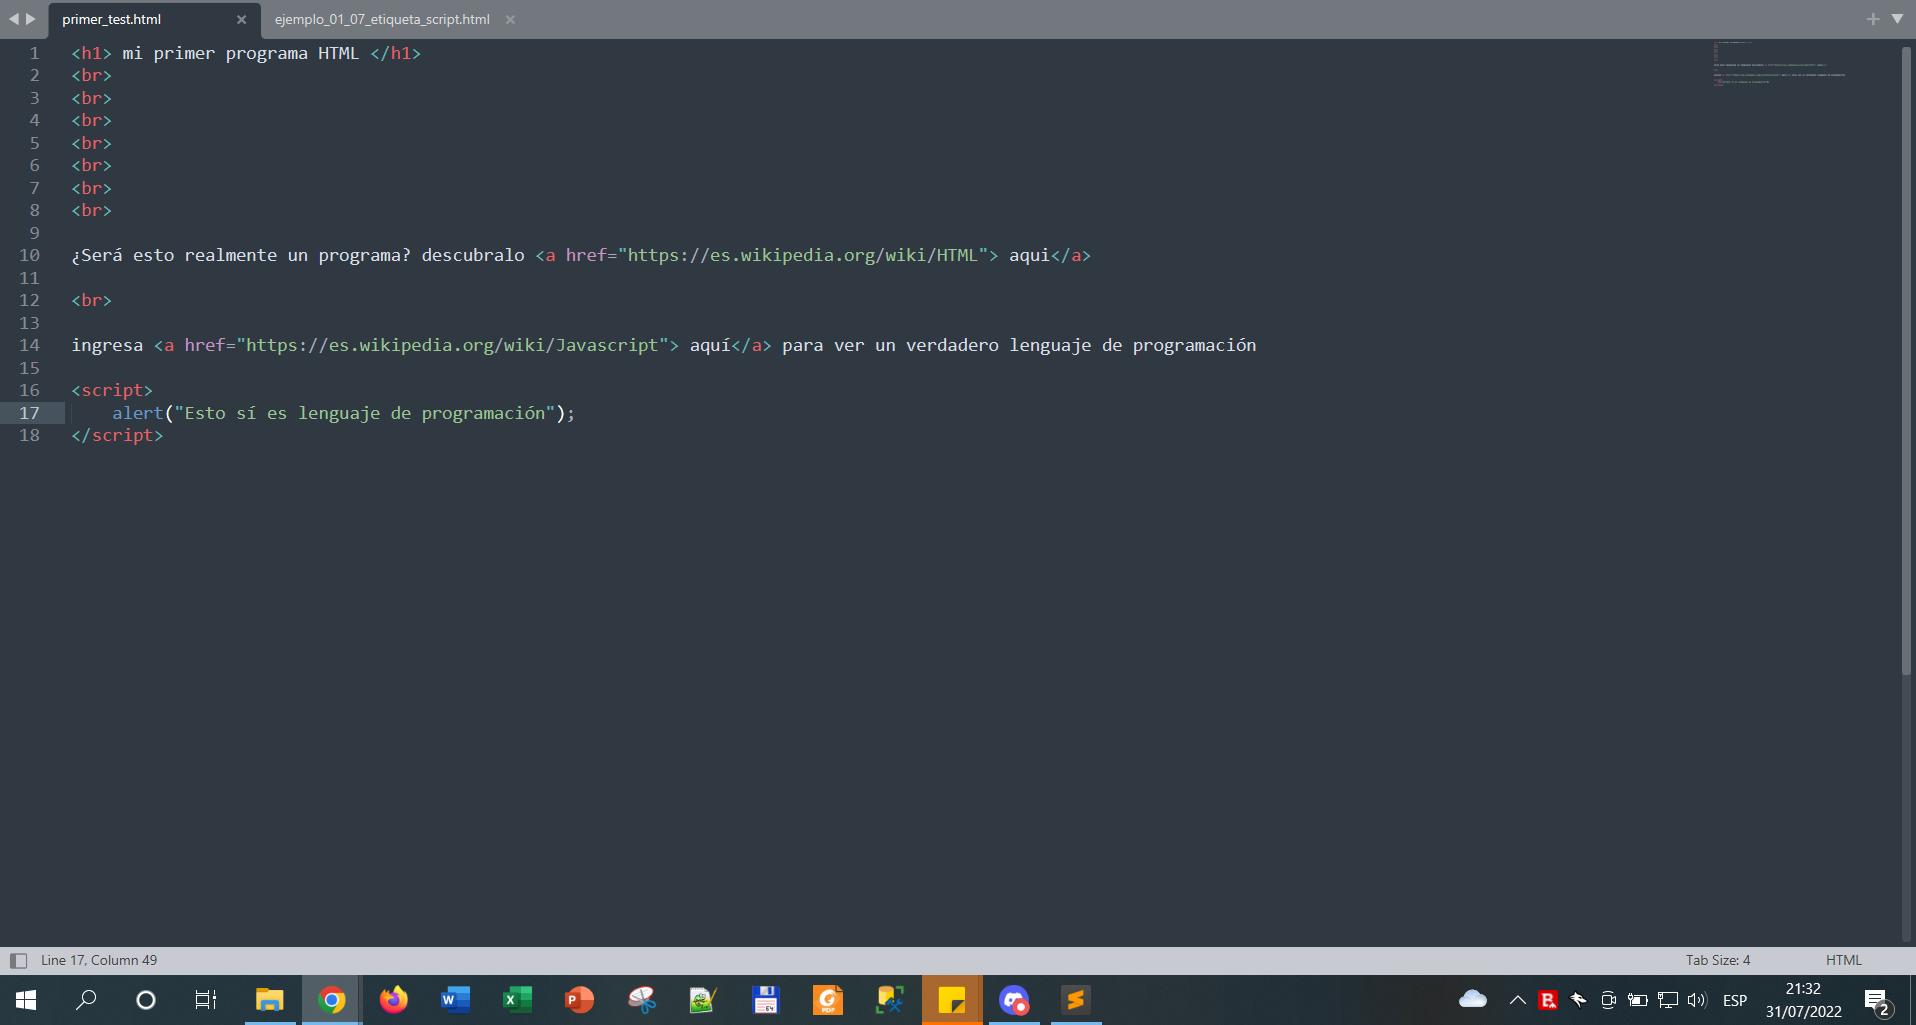Click the br tag on line 12
The height and width of the screenshot is (1025, 1916).
pyautogui.click(x=91, y=300)
